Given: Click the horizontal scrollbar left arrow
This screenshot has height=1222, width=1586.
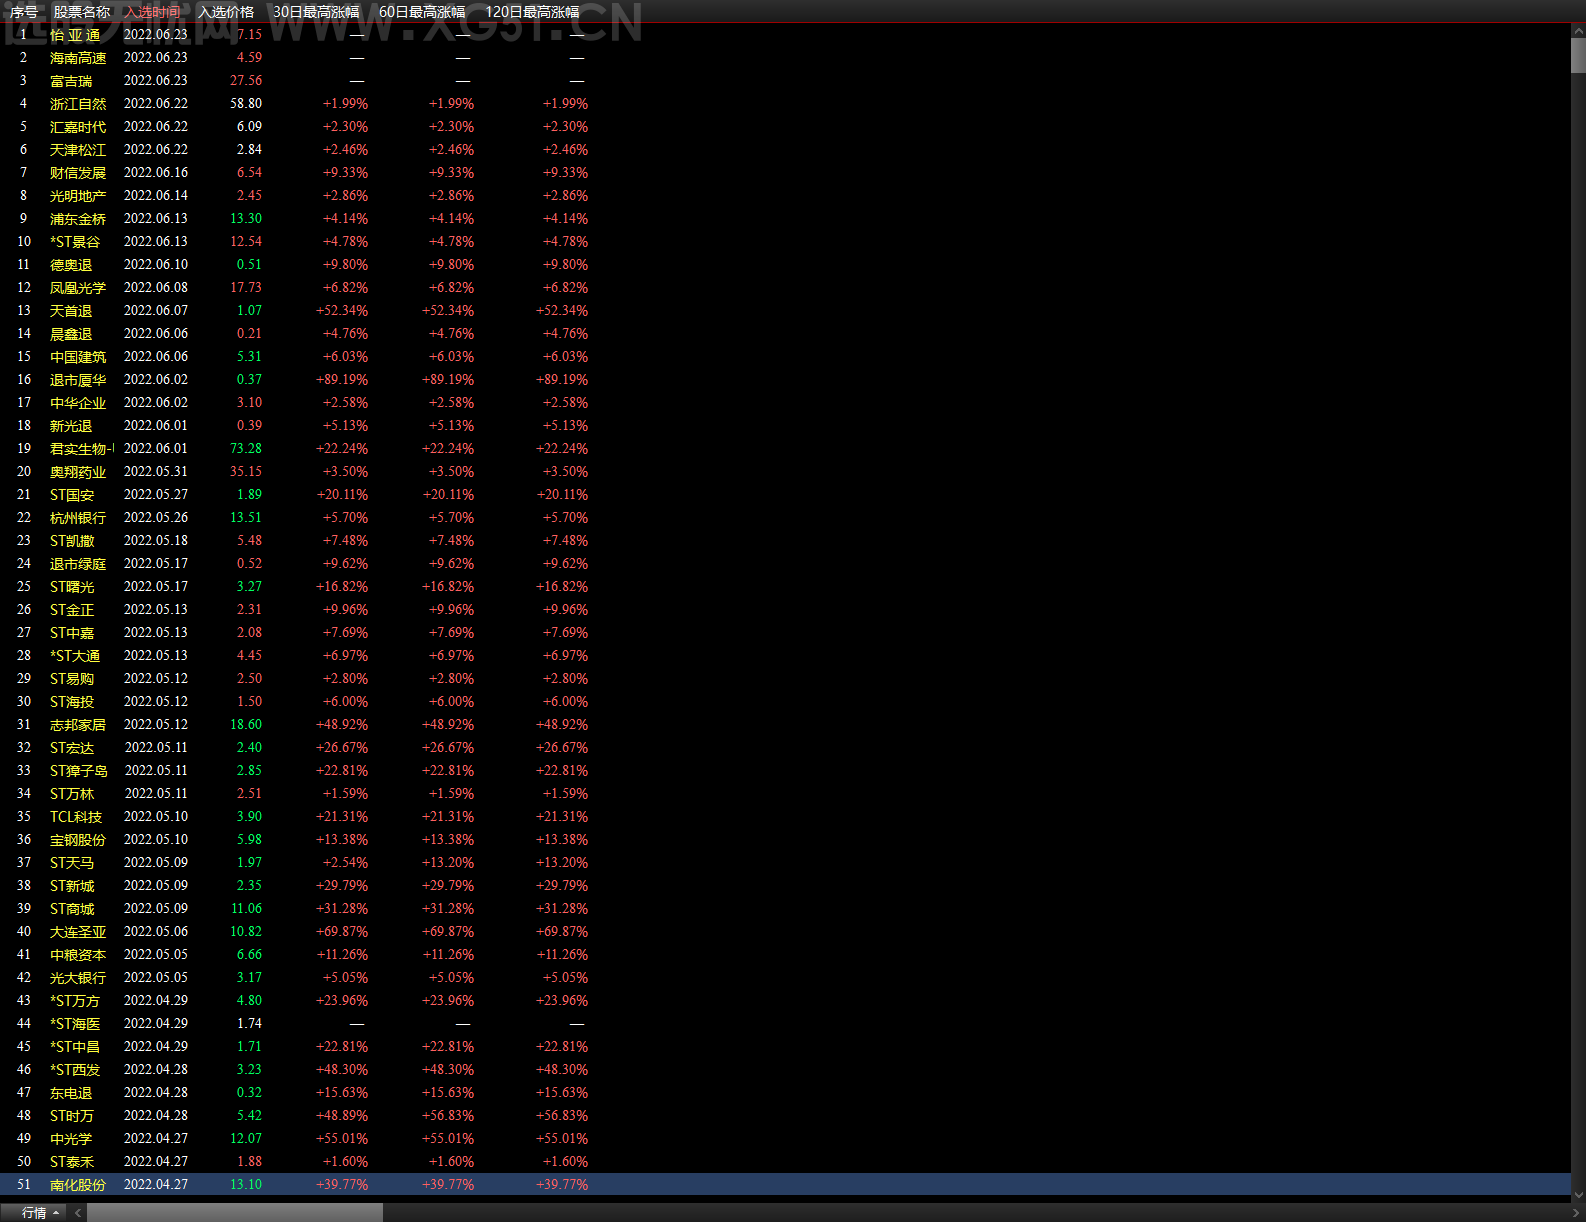Looking at the screenshot, I should (78, 1213).
